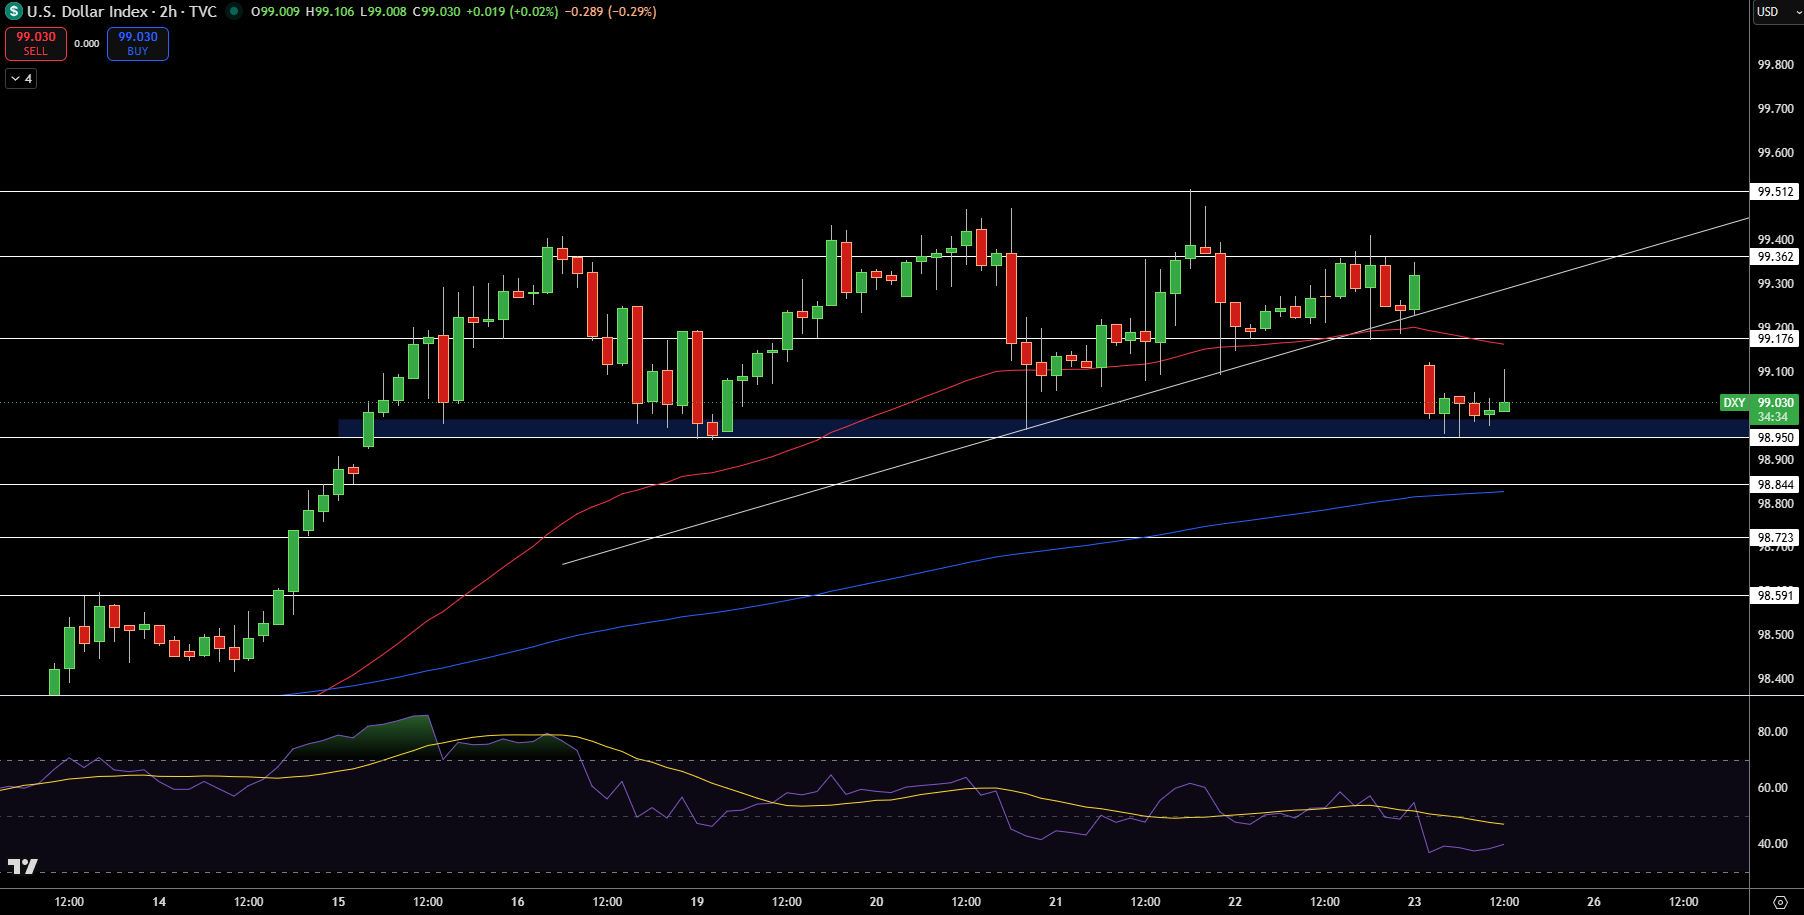Image resolution: width=1804 pixels, height=915 pixels.
Task: Open chart settings hexagon gear icon
Action: point(1779,902)
